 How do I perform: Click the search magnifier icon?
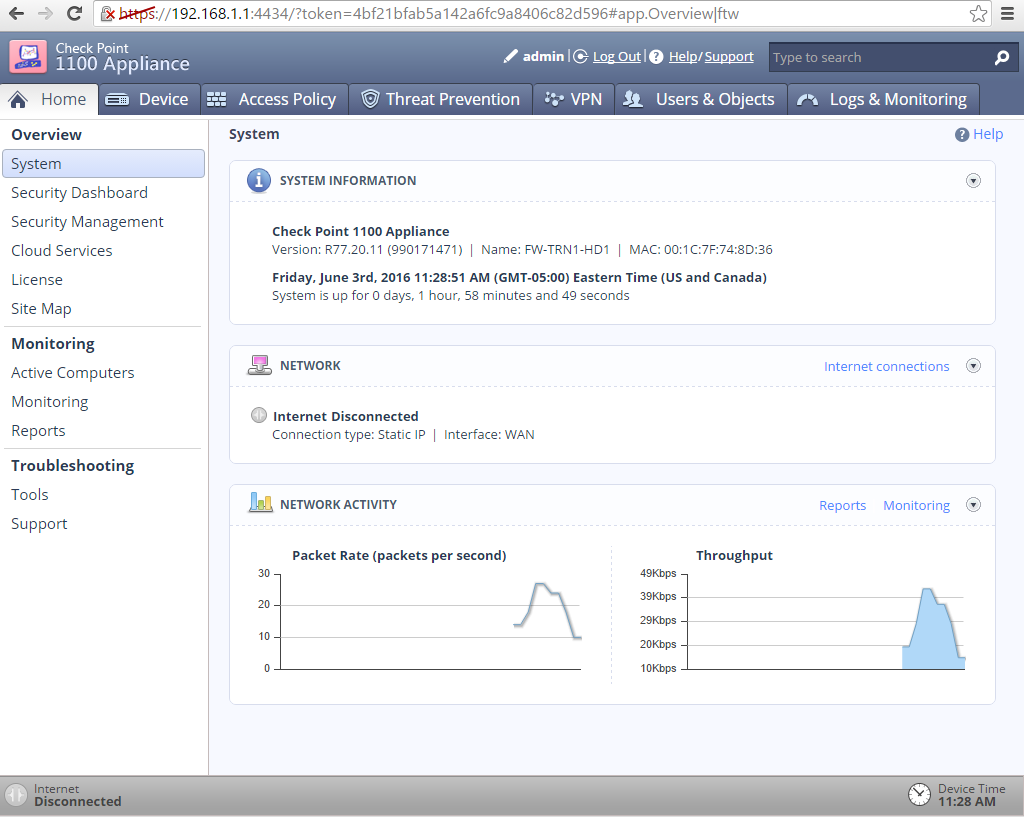[1002, 58]
